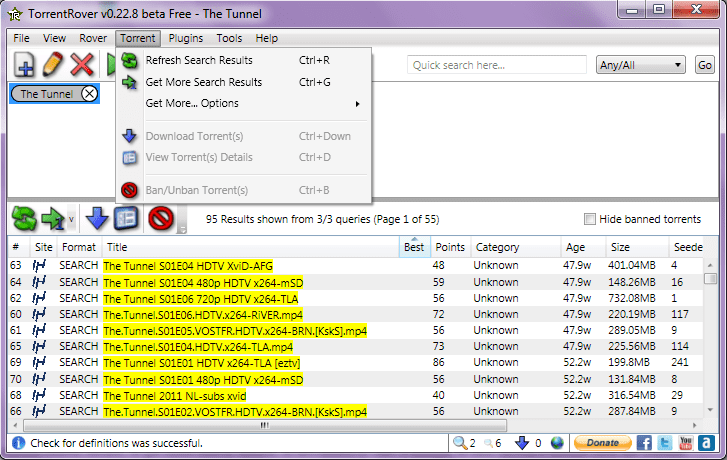Click the pencil edit search icon
Screen dimensions: 727x460
tap(52, 64)
